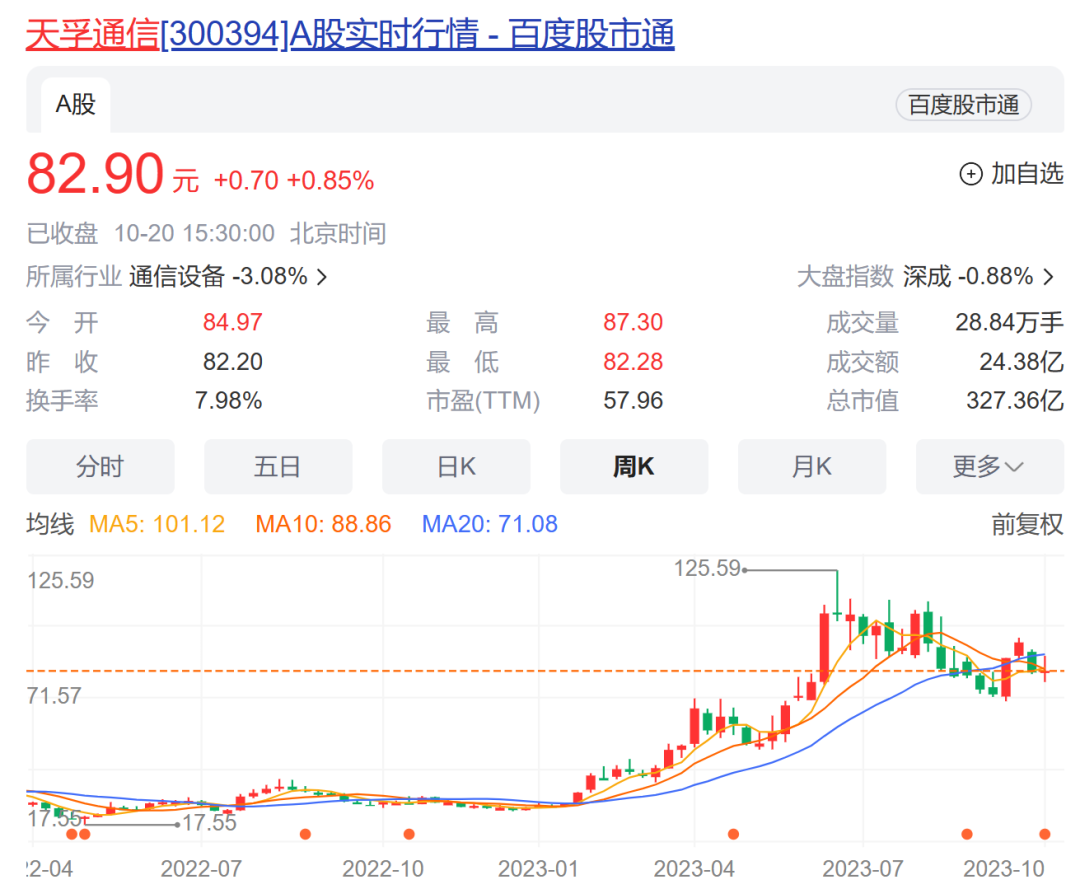Image resolution: width=1080 pixels, height=889 pixels.
Task: Click the 今开 value 84.97
Action: click(x=232, y=322)
